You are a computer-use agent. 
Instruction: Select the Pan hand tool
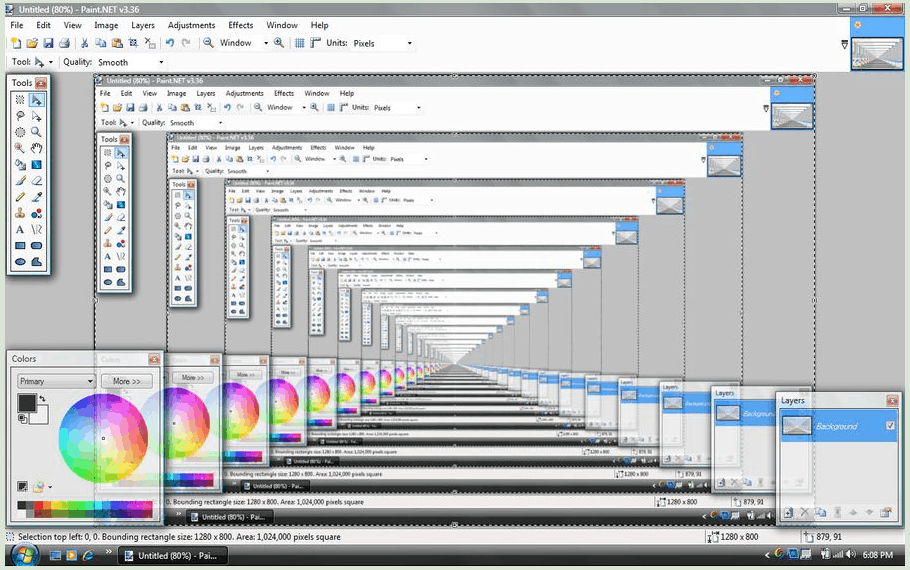[x=37, y=149]
